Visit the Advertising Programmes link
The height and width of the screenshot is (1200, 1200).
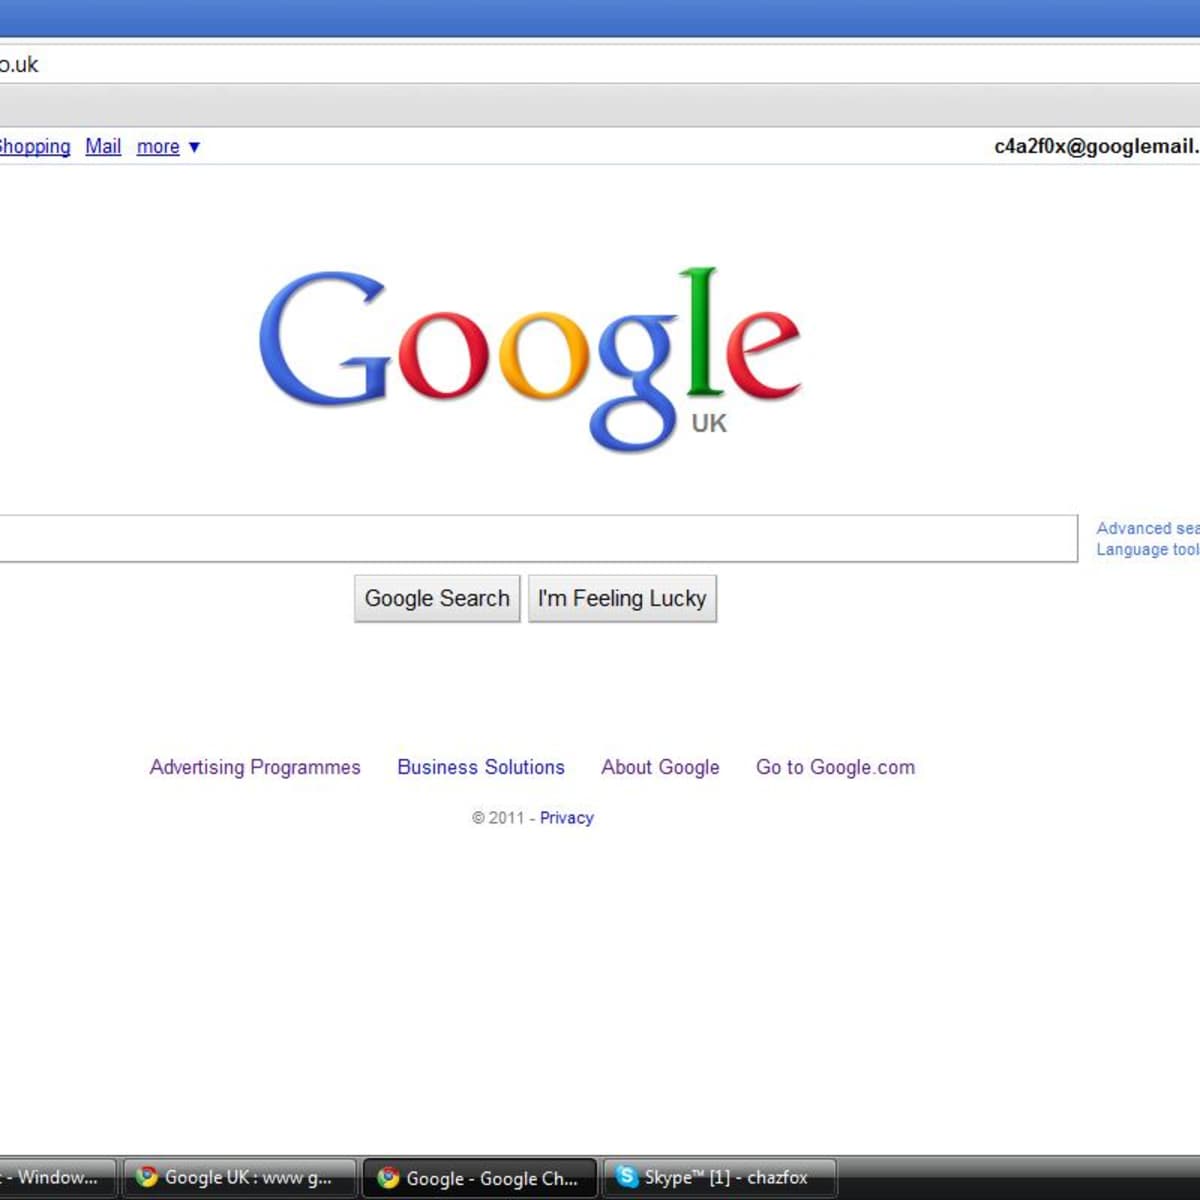click(x=255, y=767)
